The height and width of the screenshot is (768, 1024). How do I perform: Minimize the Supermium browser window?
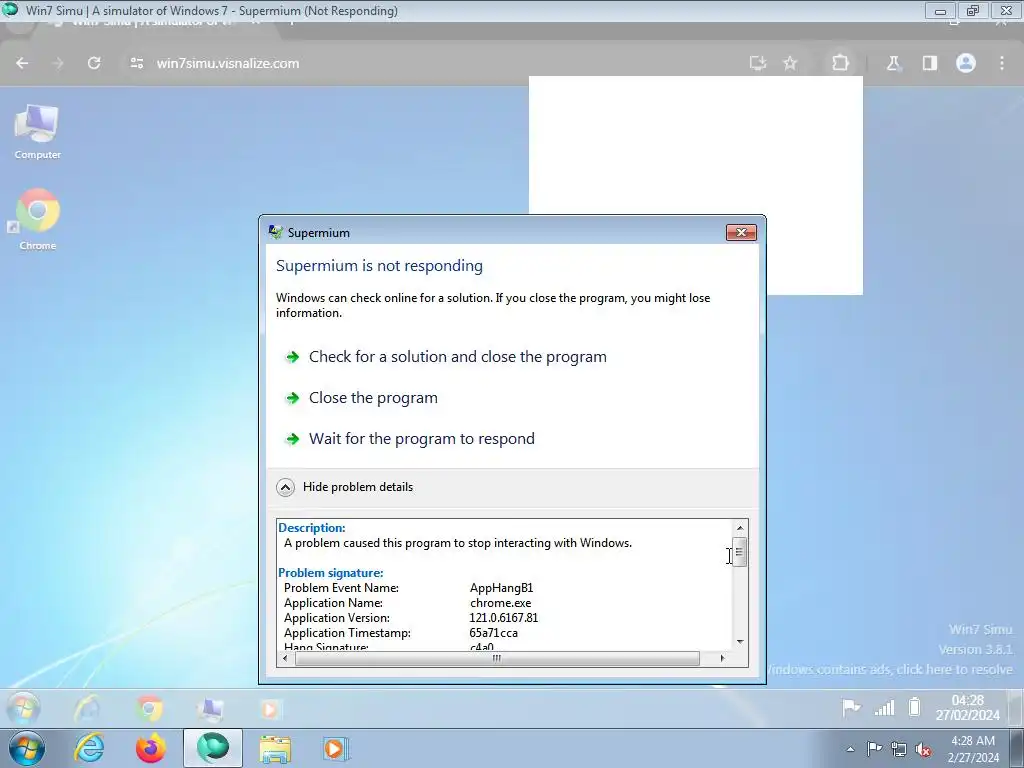click(940, 11)
